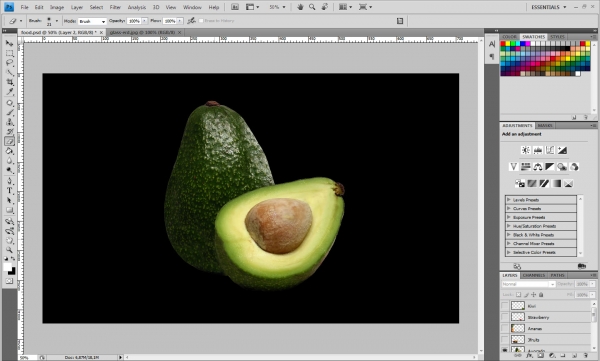Select the Lasso tool
Screen dimensions: 600x361
coord(9,63)
